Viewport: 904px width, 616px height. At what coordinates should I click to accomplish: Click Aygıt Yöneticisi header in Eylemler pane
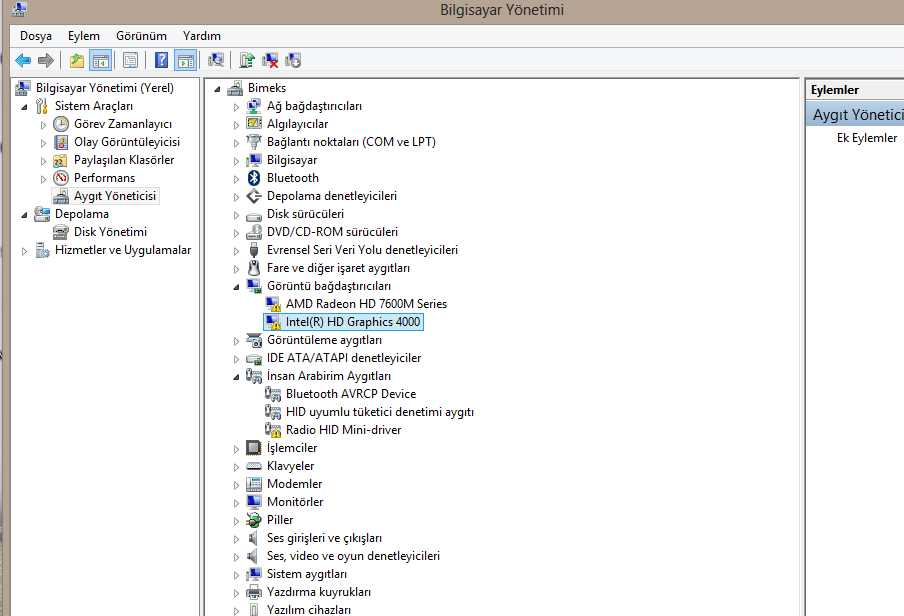855,114
